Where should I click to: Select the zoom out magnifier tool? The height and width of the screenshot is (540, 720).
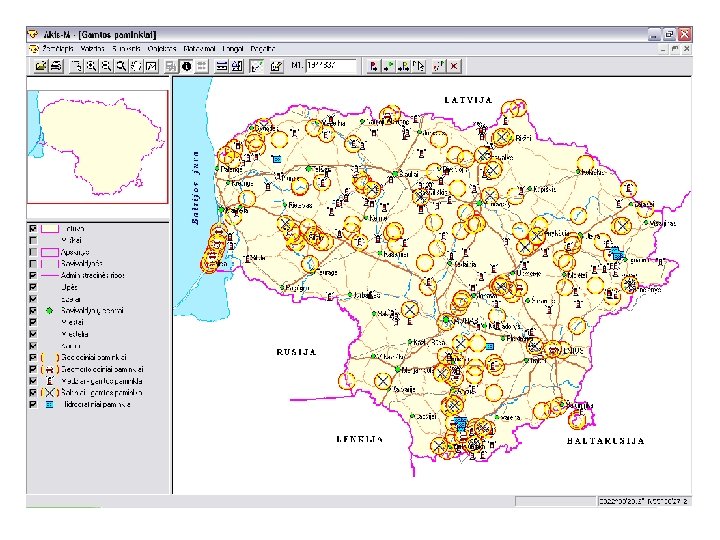coord(106,66)
